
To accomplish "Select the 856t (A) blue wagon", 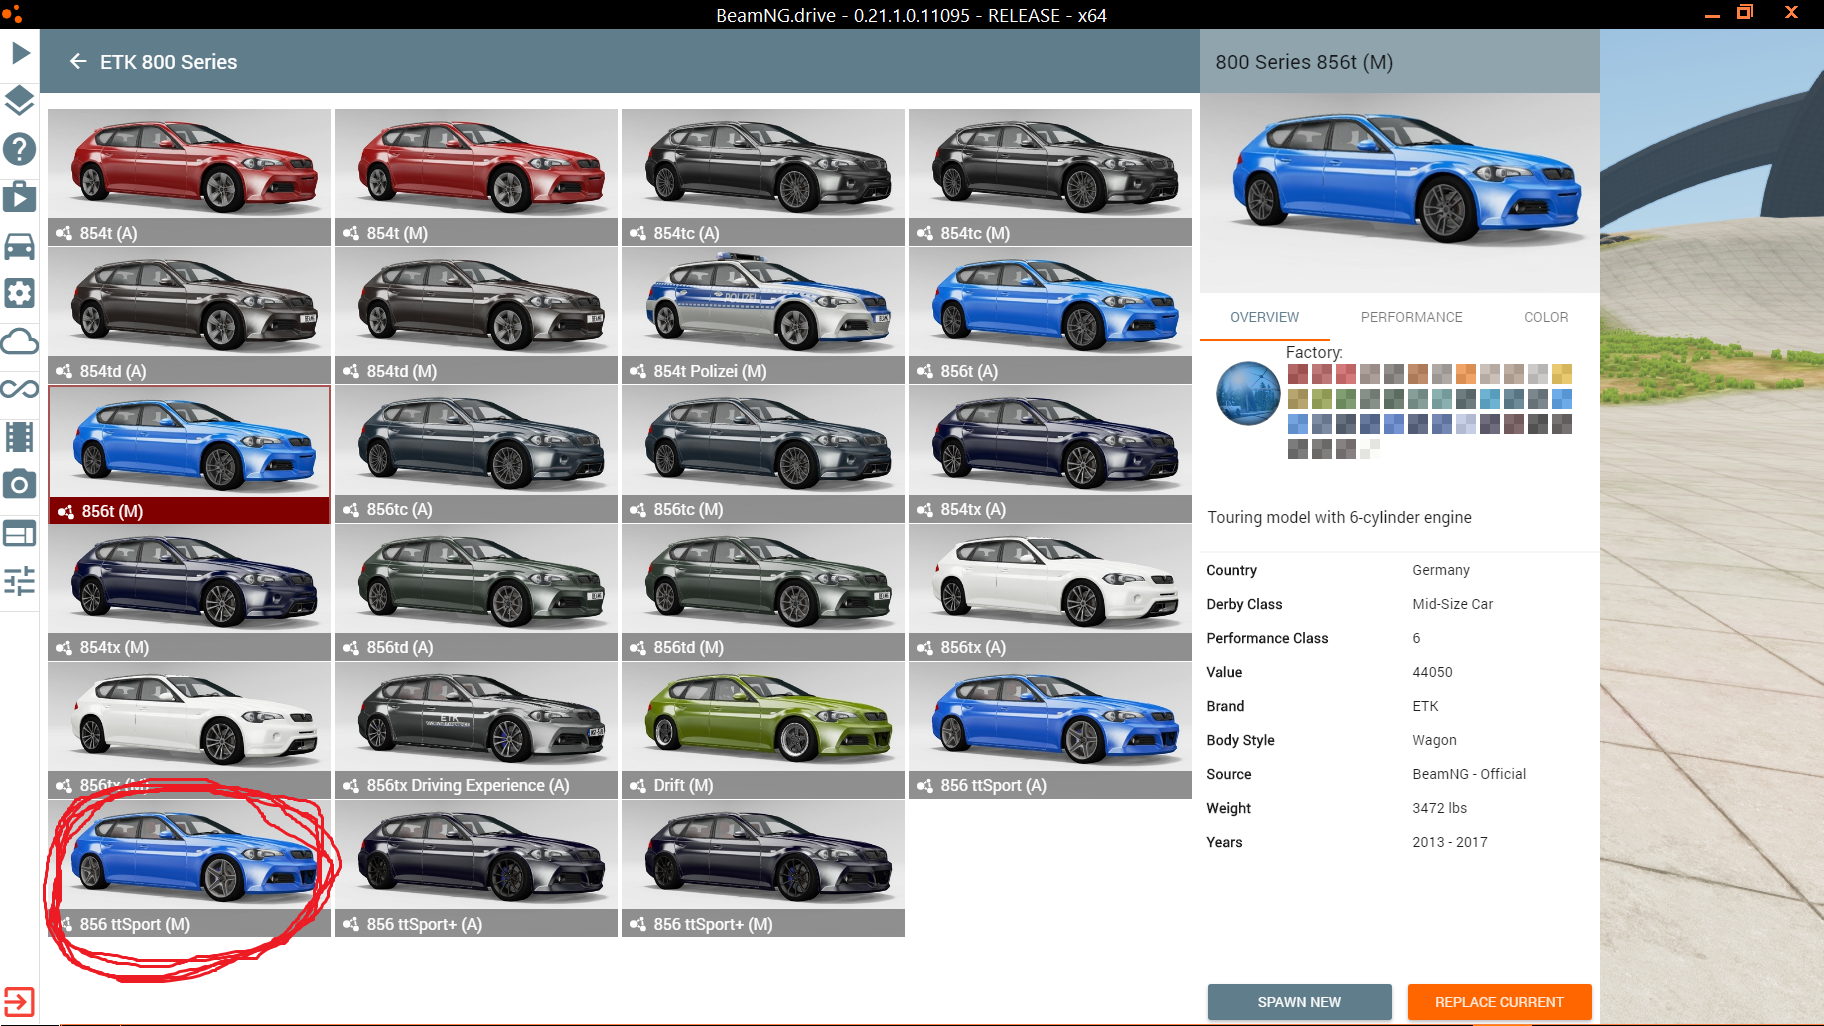I will pos(1050,315).
